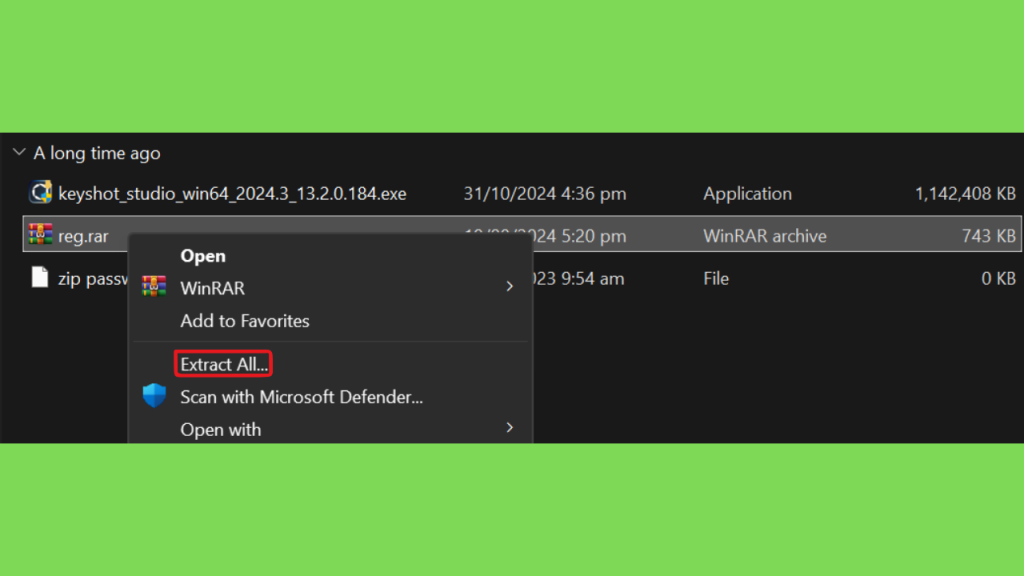Click the WinRAR icon in context menu
The image size is (1024, 576).
(154, 287)
